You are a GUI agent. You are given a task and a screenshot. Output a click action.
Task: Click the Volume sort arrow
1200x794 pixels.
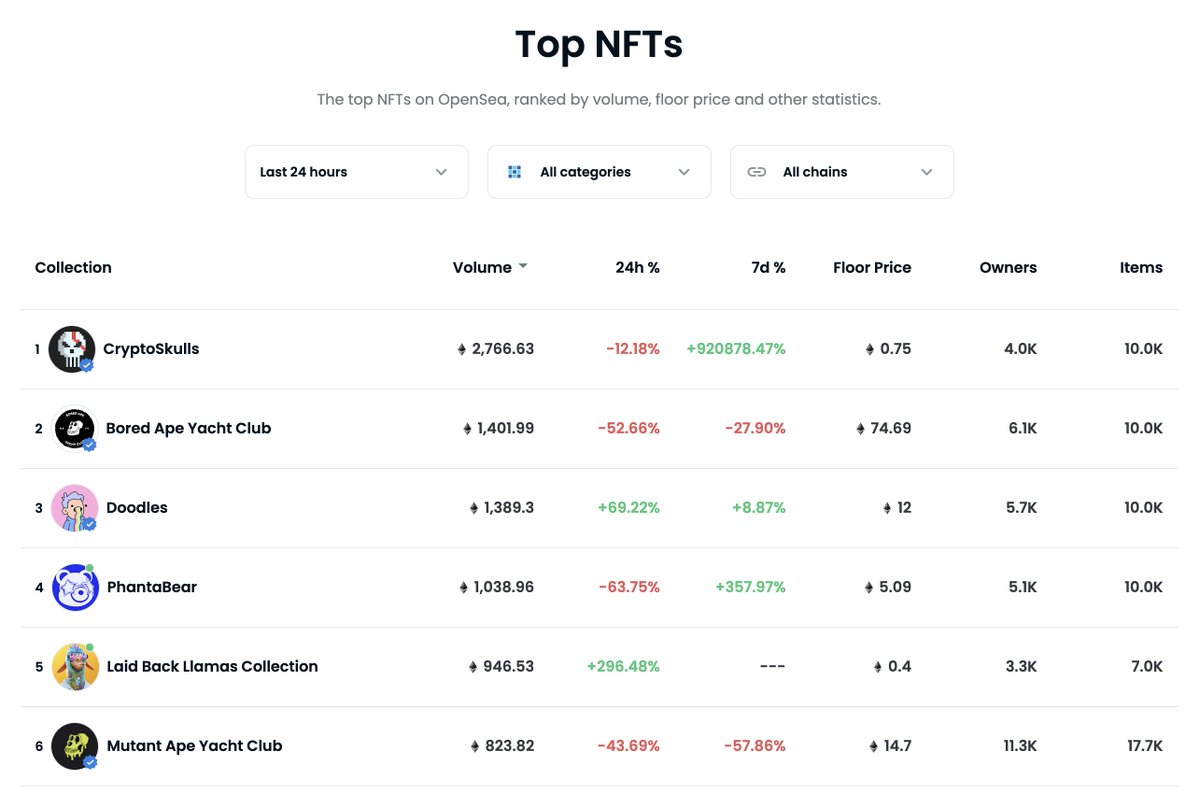coord(523,267)
